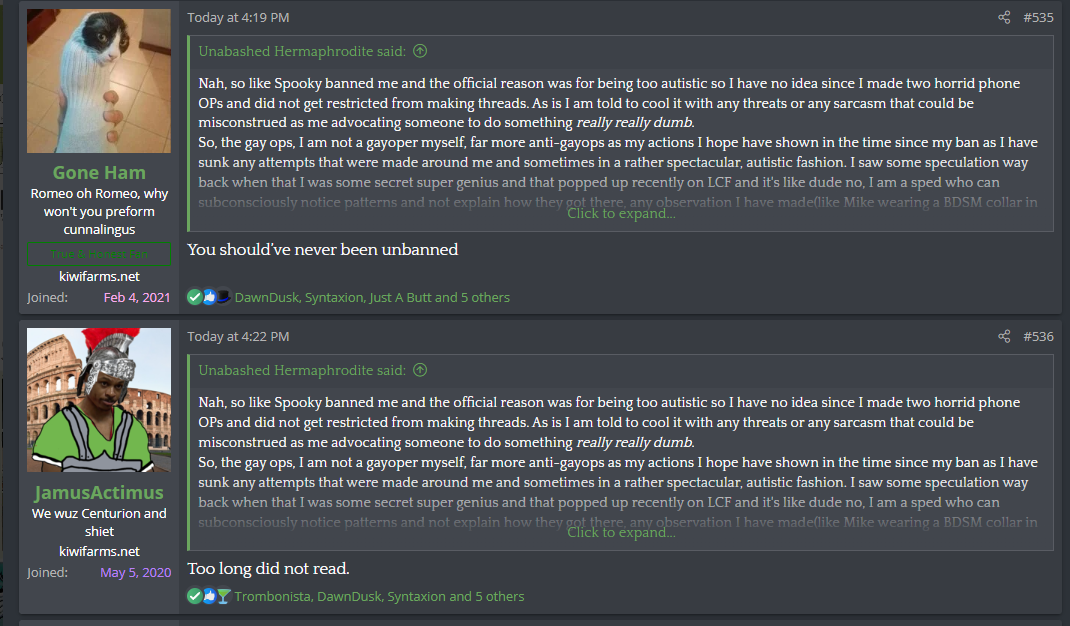Viewport: 1070px width, 626px height.
Task: Click the share icon on post #535
Action: (x=1004, y=17)
